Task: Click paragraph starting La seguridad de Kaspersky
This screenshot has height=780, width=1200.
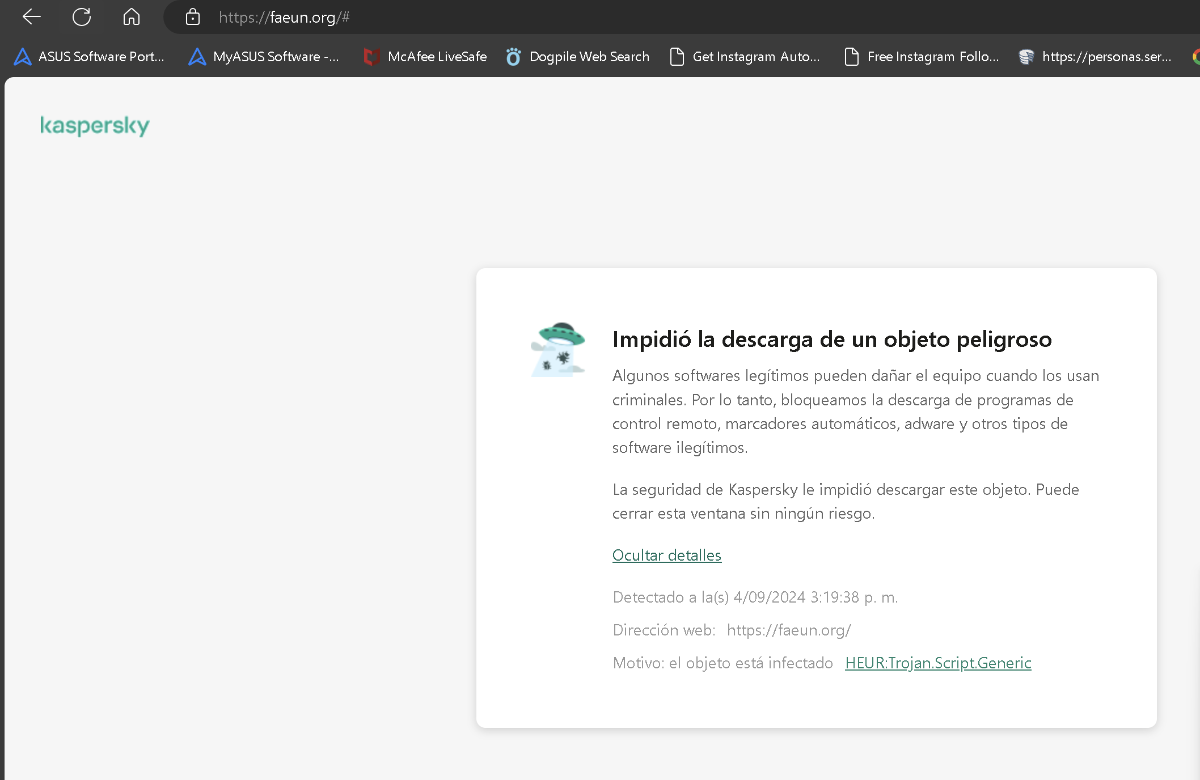Action: [x=846, y=502]
